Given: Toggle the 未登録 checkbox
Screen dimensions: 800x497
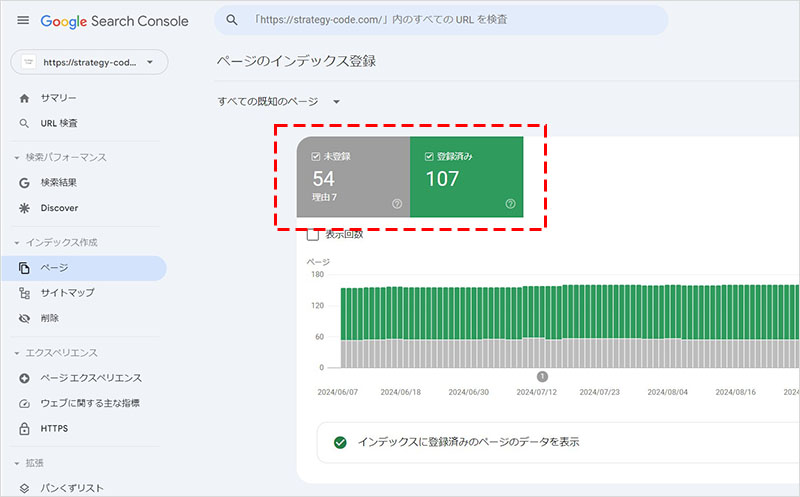Looking at the screenshot, I should (316, 156).
